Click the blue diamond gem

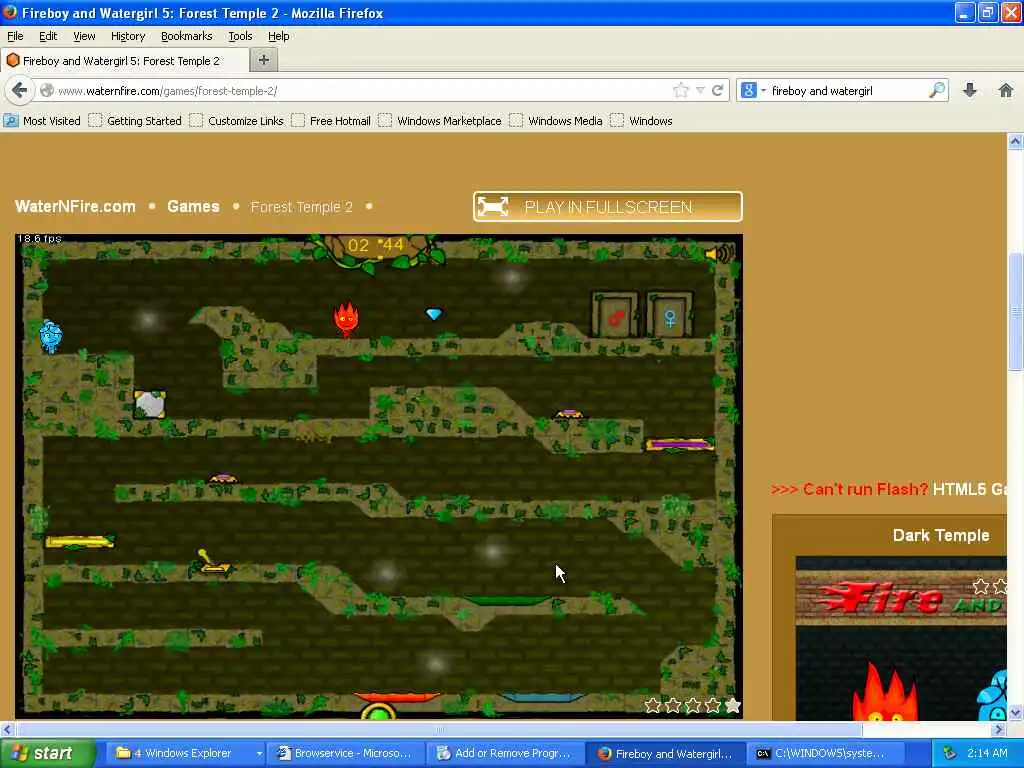(x=434, y=314)
